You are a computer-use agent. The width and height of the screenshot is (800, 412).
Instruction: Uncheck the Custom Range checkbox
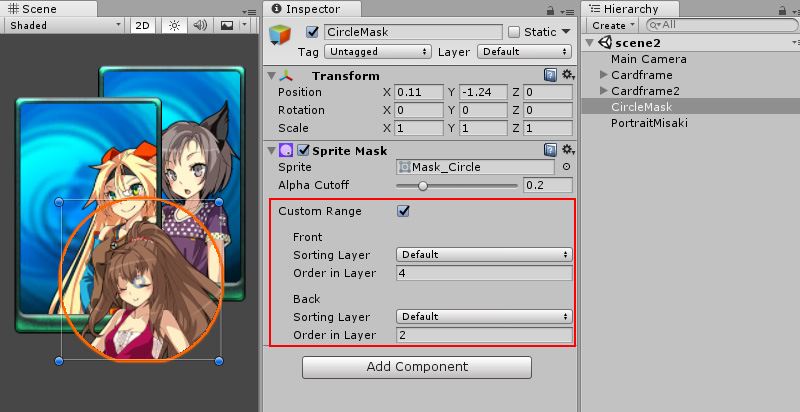point(403,211)
